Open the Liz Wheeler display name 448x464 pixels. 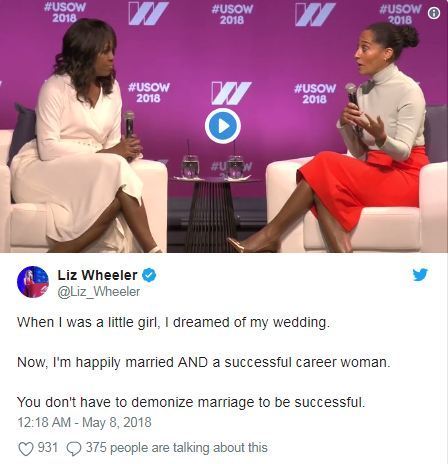pyautogui.click(x=97, y=275)
